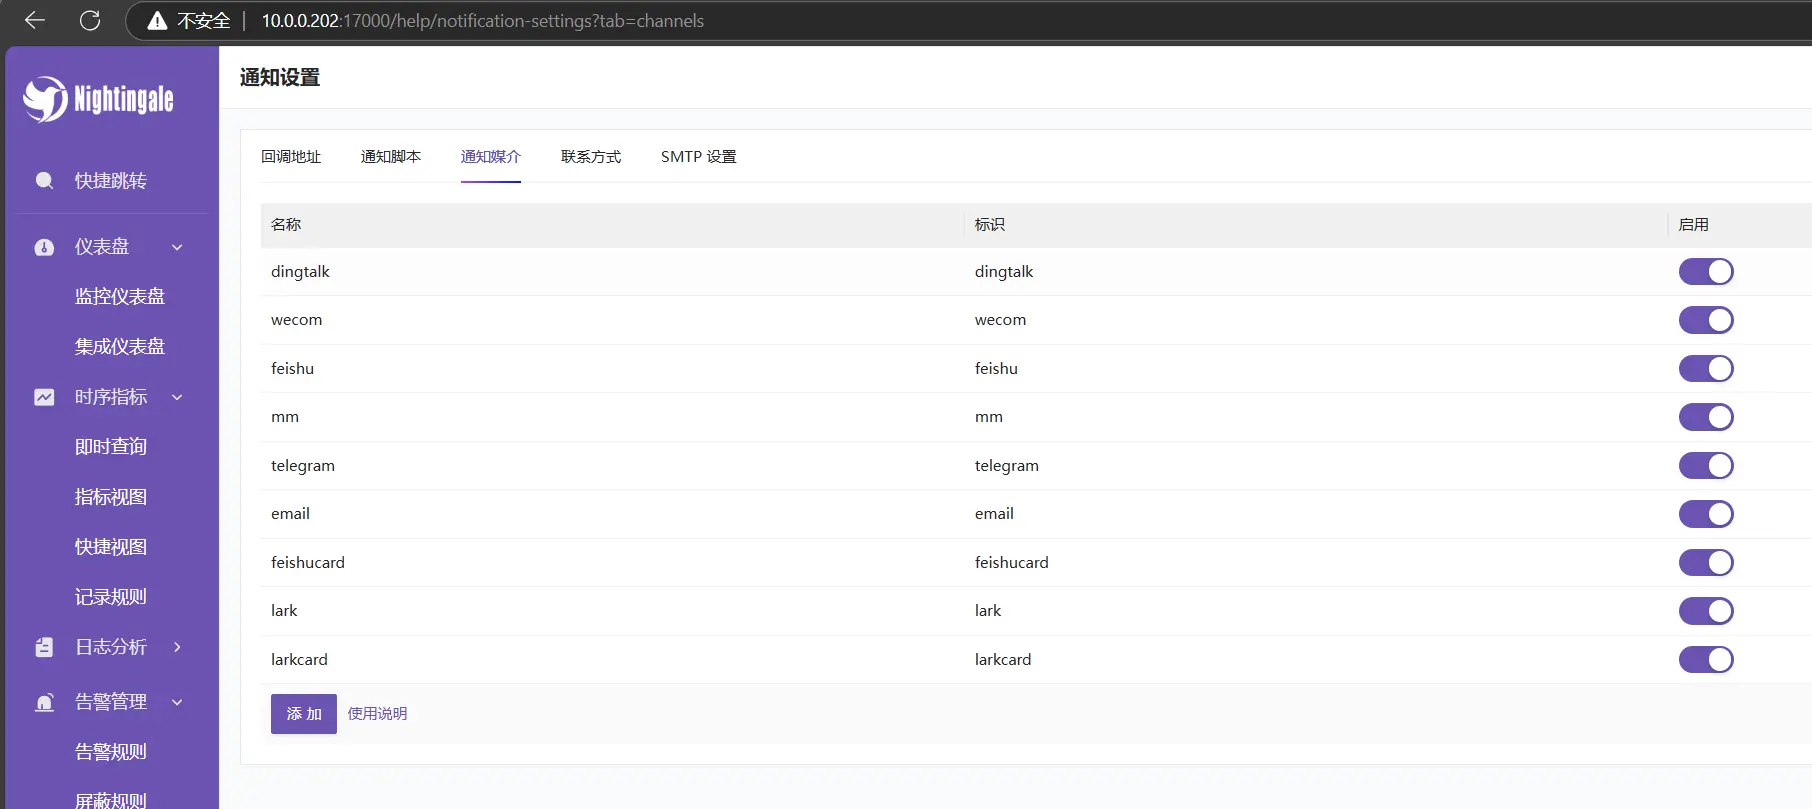Click the alert management bell icon
Screen dimensions: 1812x809
[44, 702]
